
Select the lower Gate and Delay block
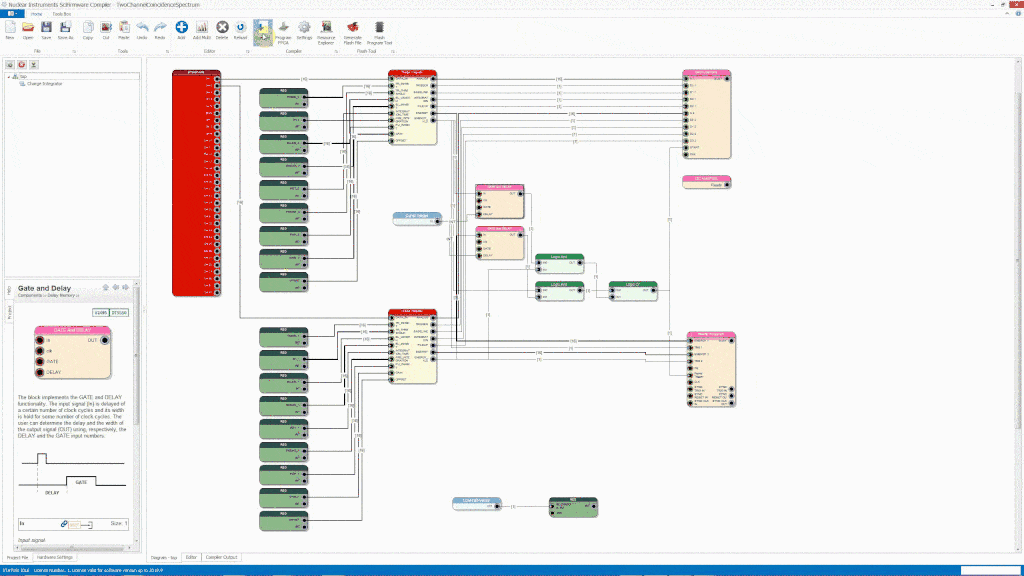[500, 243]
